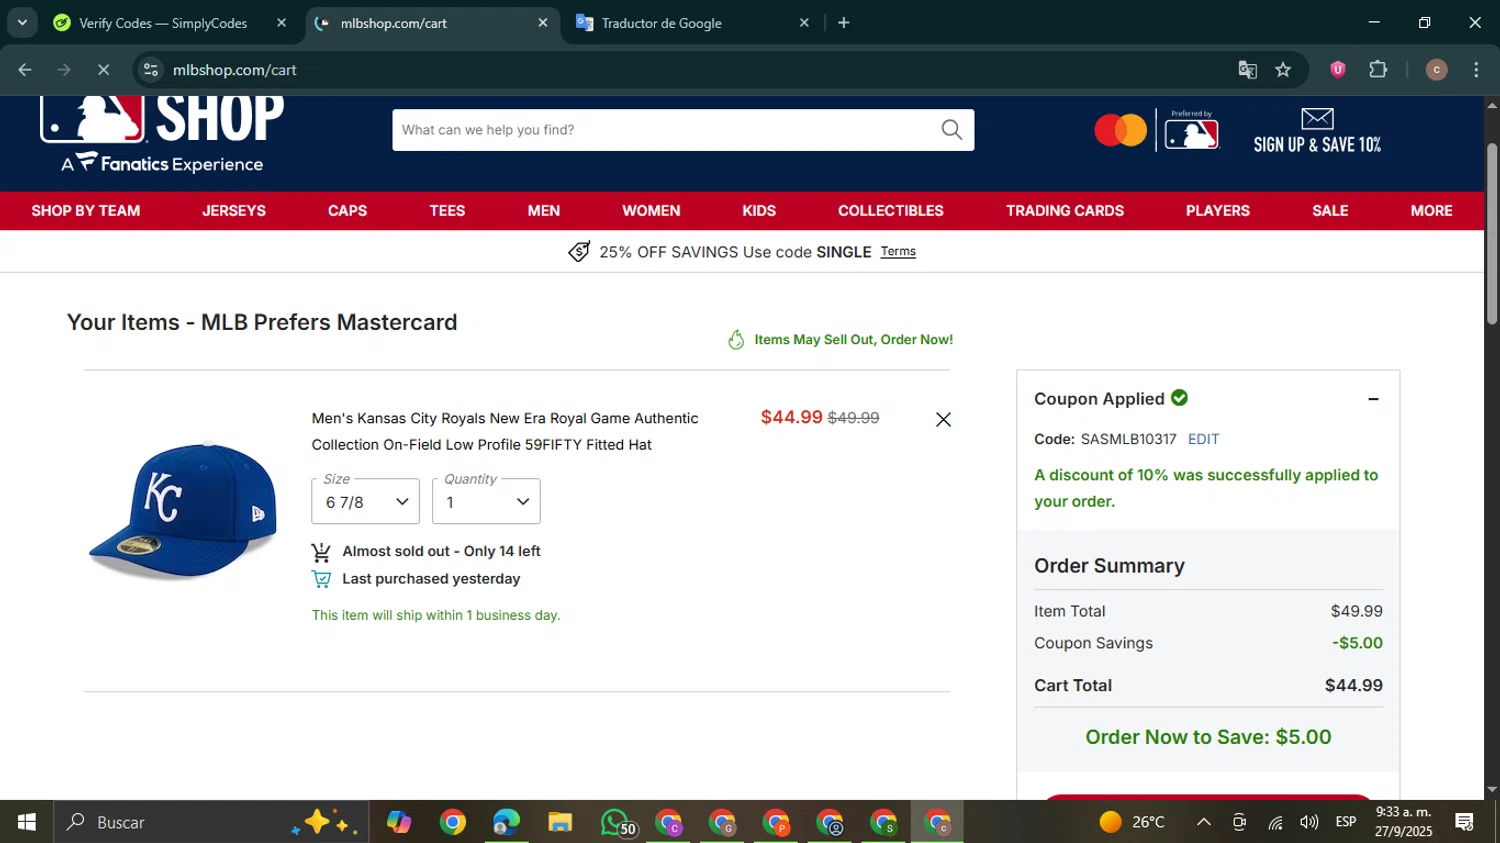Click EDIT next to the coupon code
The height and width of the screenshot is (843, 1500).
tap(1203, 439)
